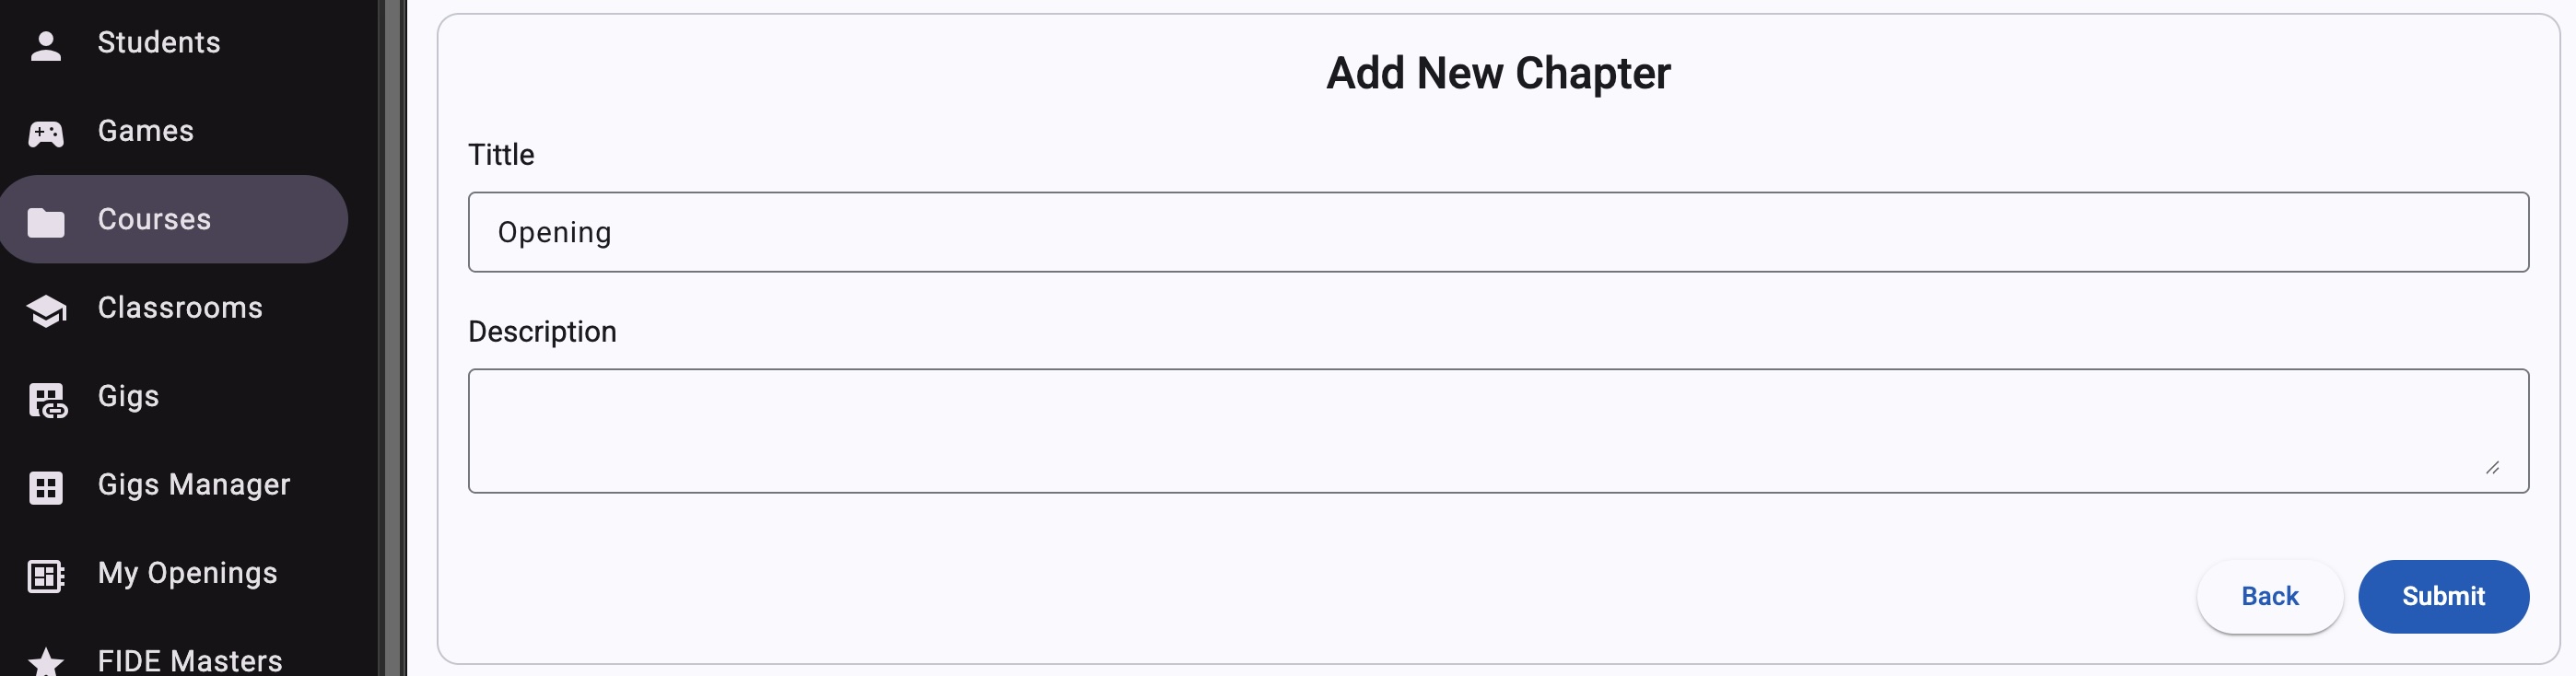Select the Classrooms graduation cap icon
This screenshot has height=676, width=2576.
click(x=46, y=308)
